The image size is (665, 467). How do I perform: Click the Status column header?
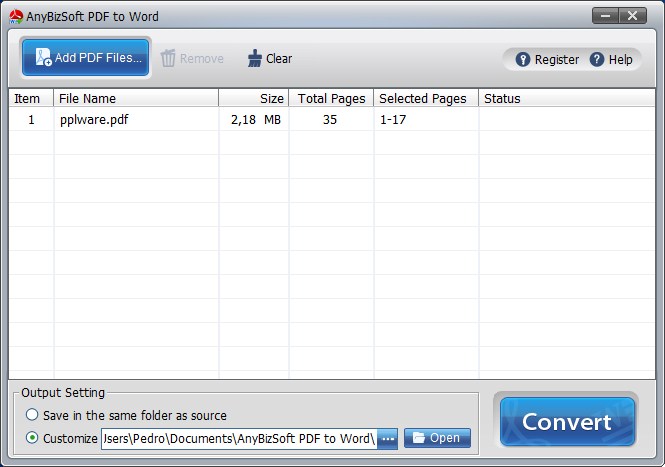(567, 98)
